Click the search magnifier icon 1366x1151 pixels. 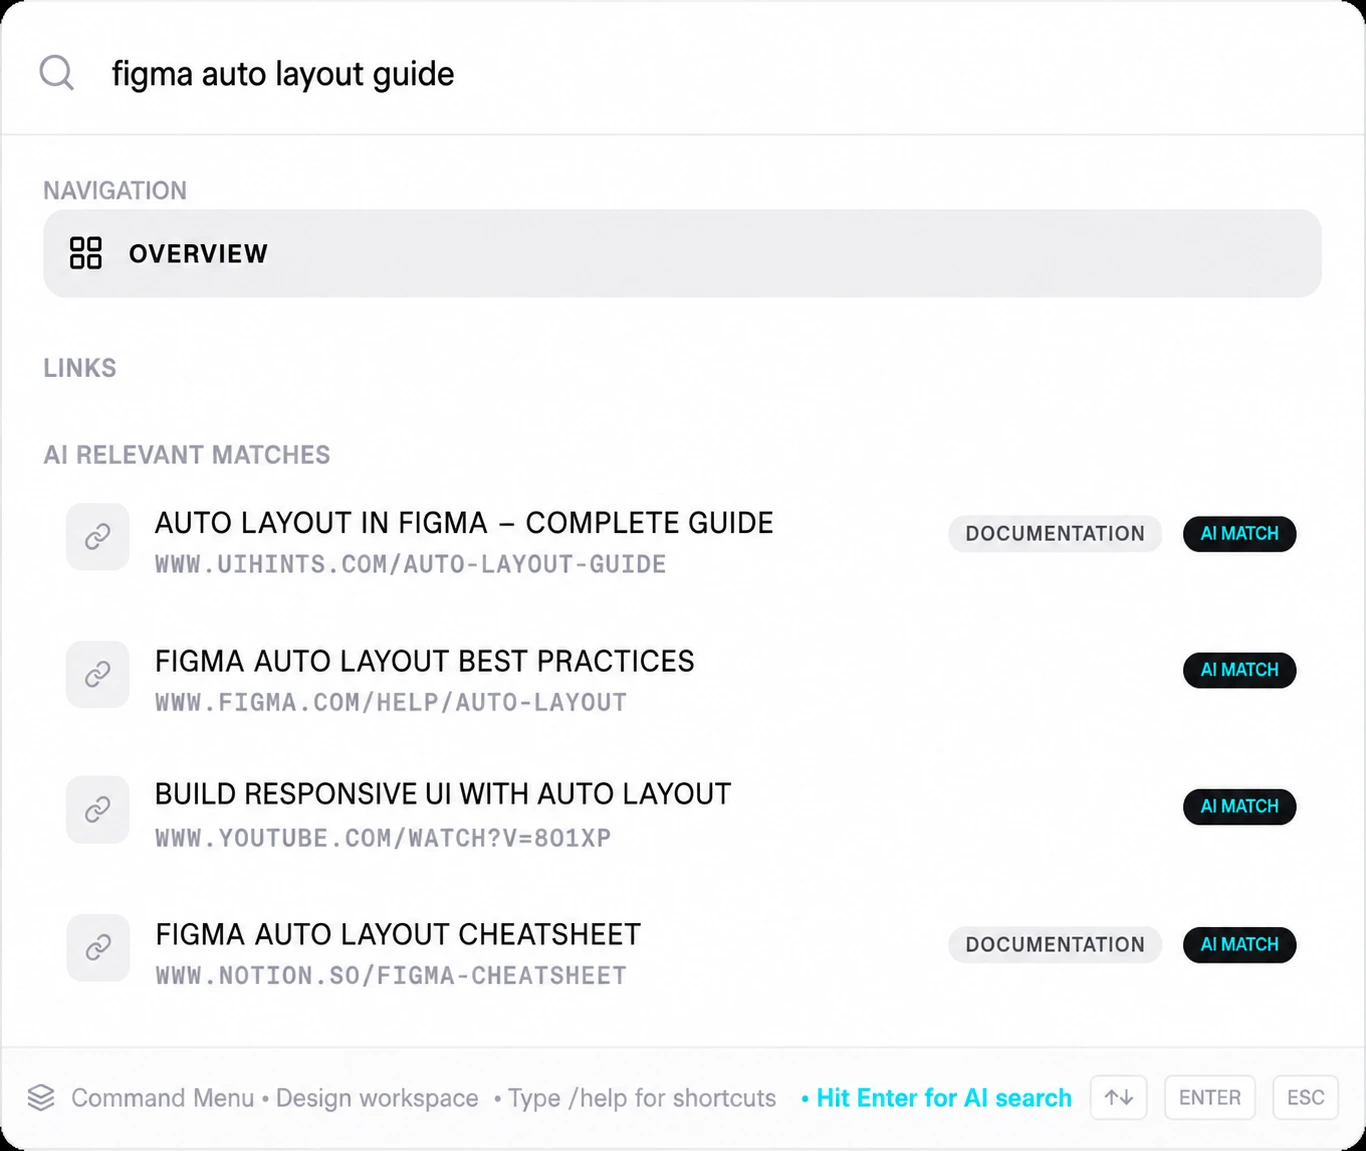pos(56,73)
